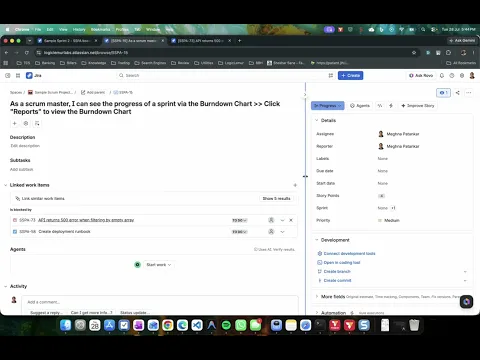Open Visual Studio Code from the Dock

pos(197,325)
